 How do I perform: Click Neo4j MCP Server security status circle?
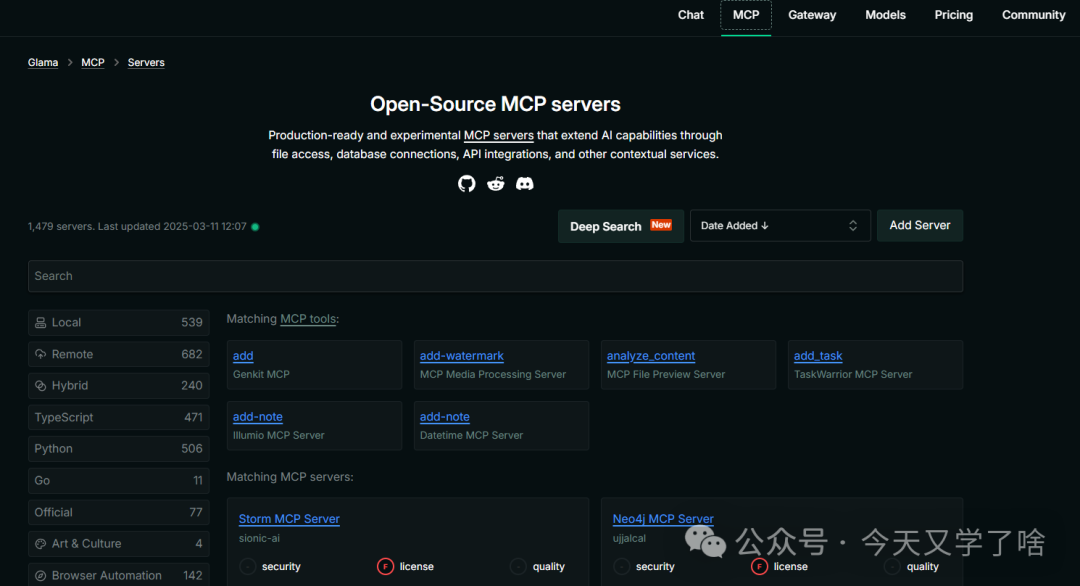(621, 566)
